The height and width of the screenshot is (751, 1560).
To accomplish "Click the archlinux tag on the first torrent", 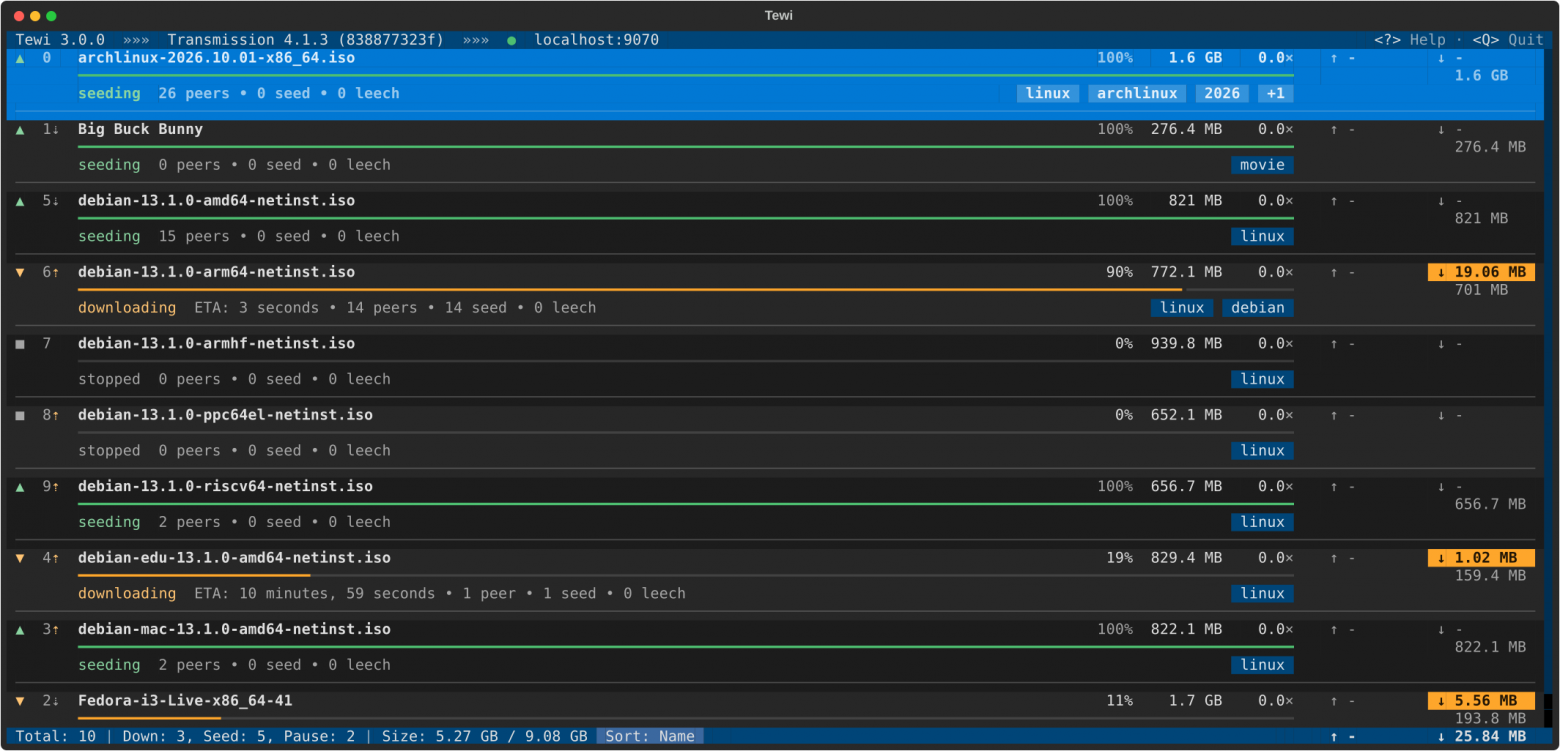I will (x=1137, y=93).
